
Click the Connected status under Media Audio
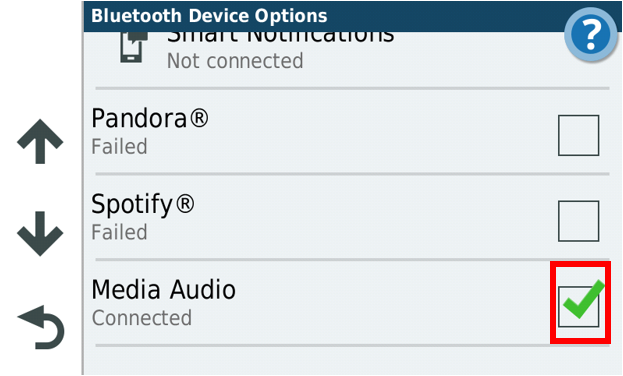[x=141, y=318]
